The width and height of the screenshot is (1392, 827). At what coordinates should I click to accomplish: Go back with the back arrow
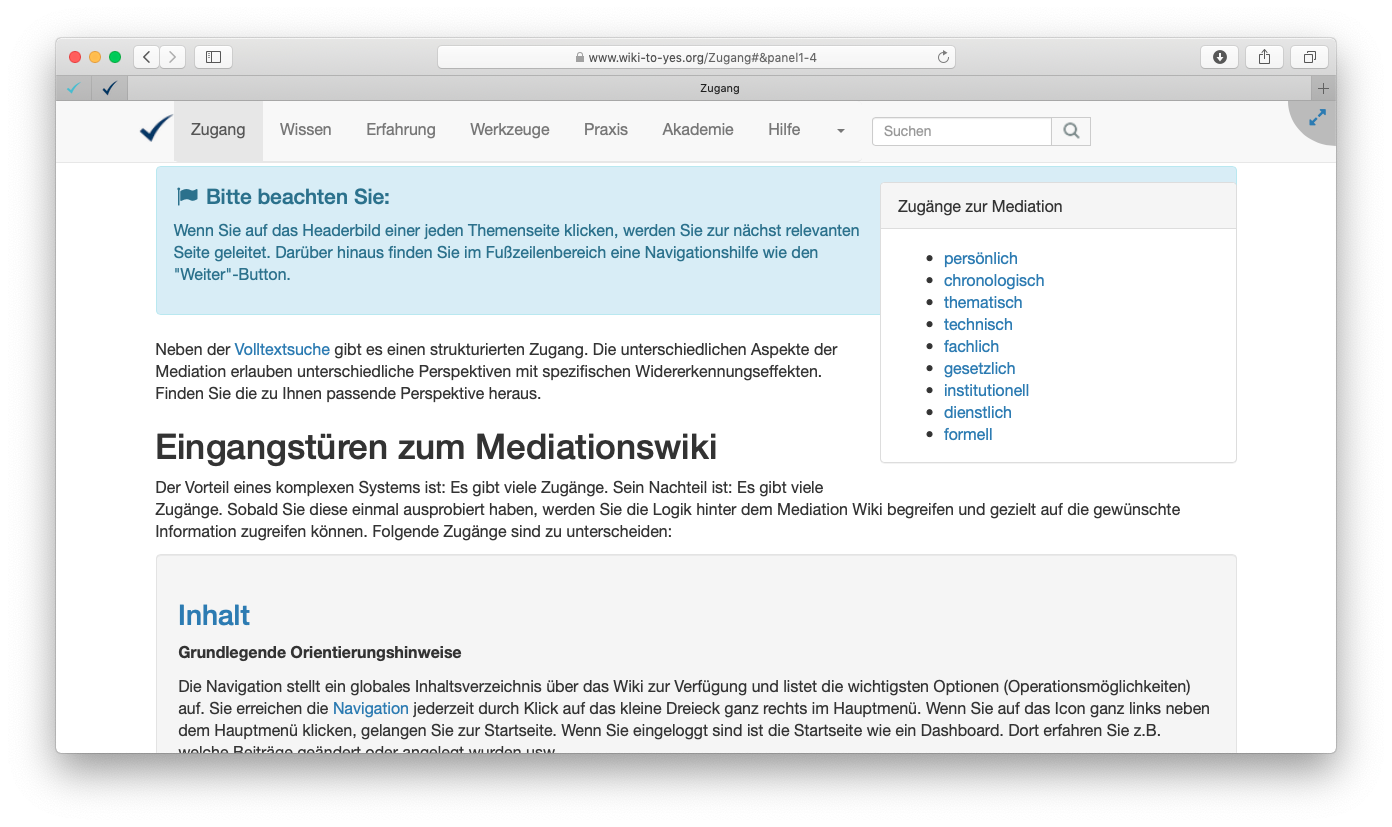(x=147, y=57)
